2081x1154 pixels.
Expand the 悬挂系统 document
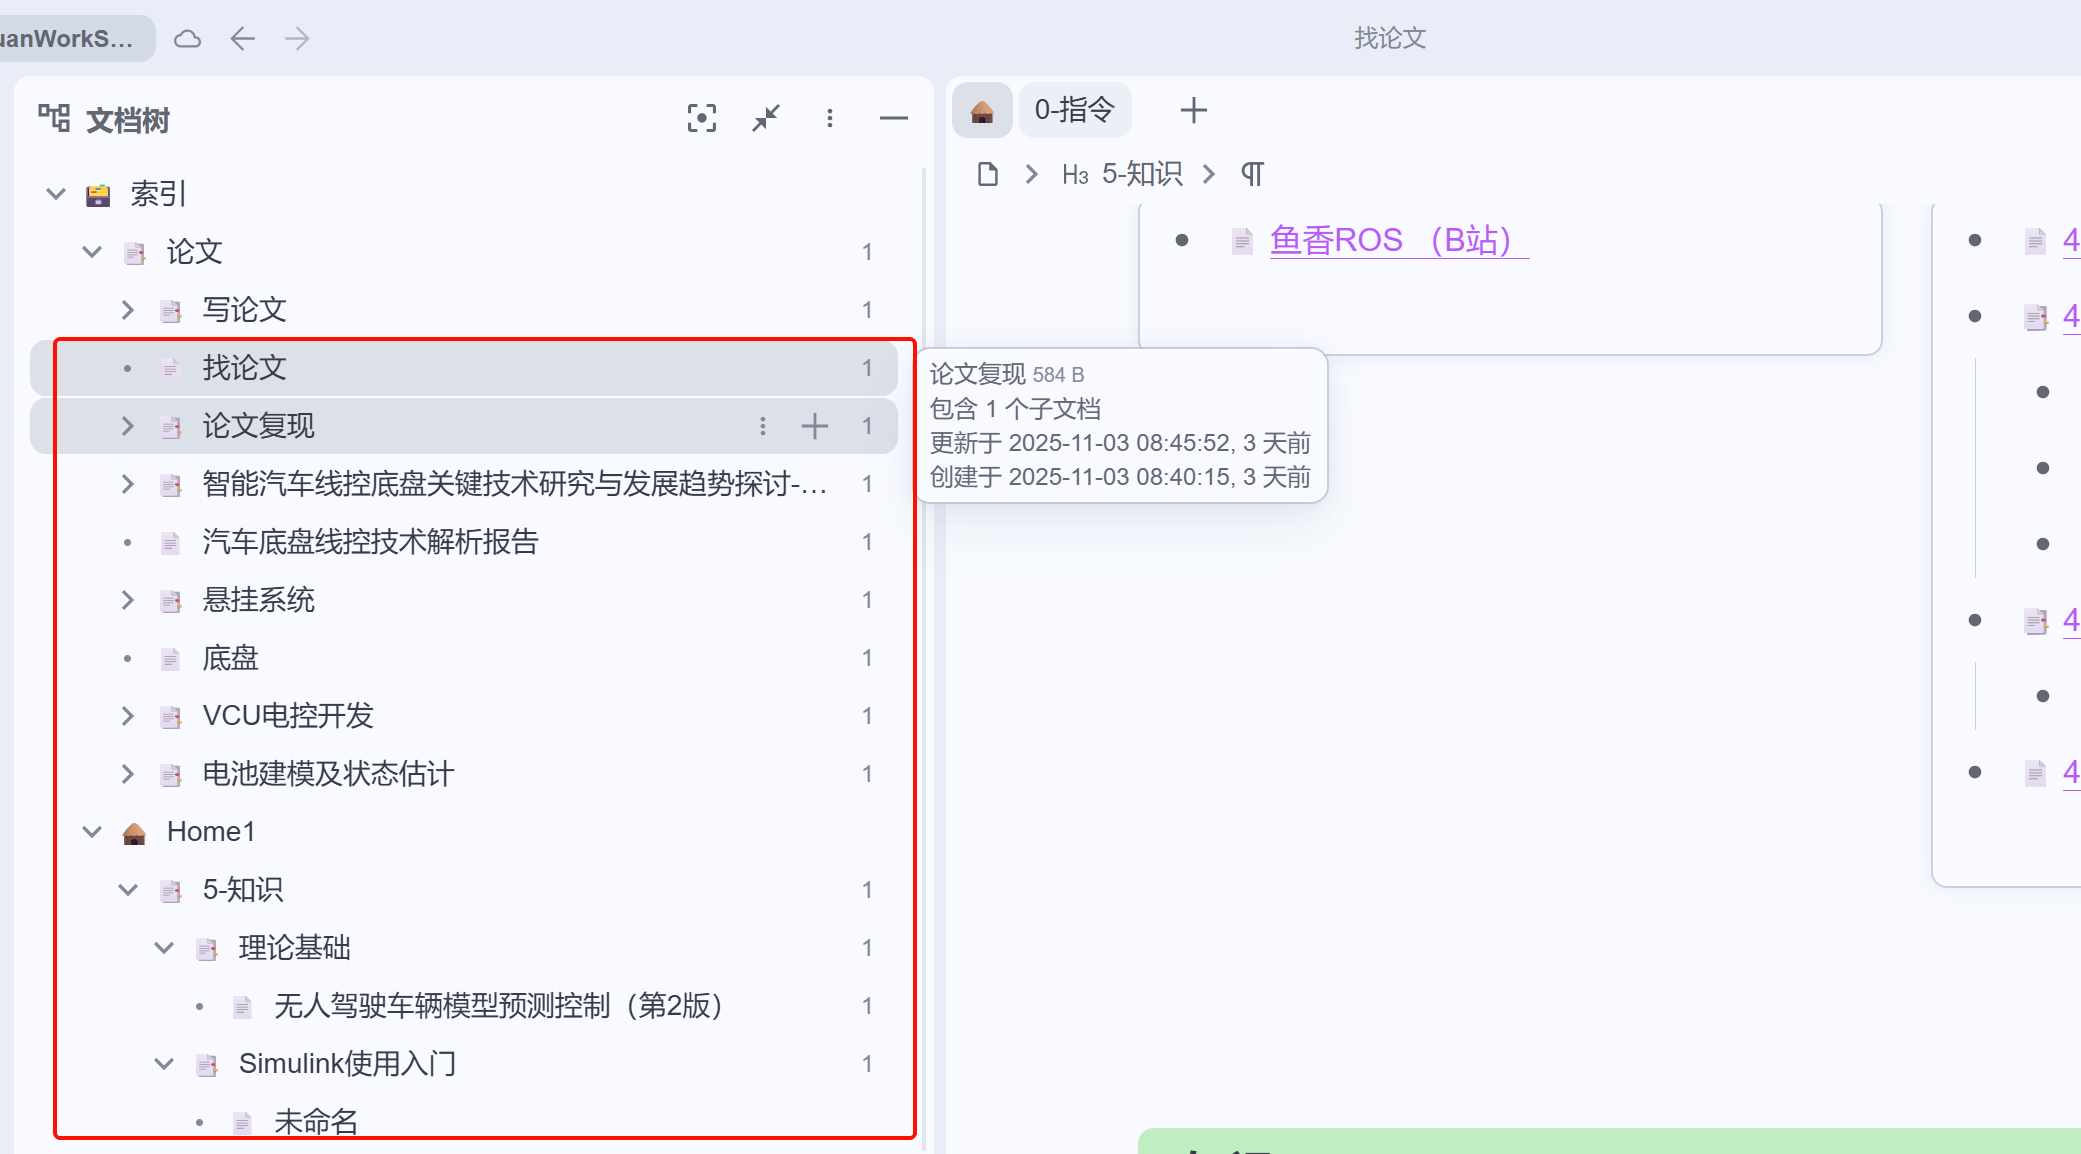coord(127,600)
